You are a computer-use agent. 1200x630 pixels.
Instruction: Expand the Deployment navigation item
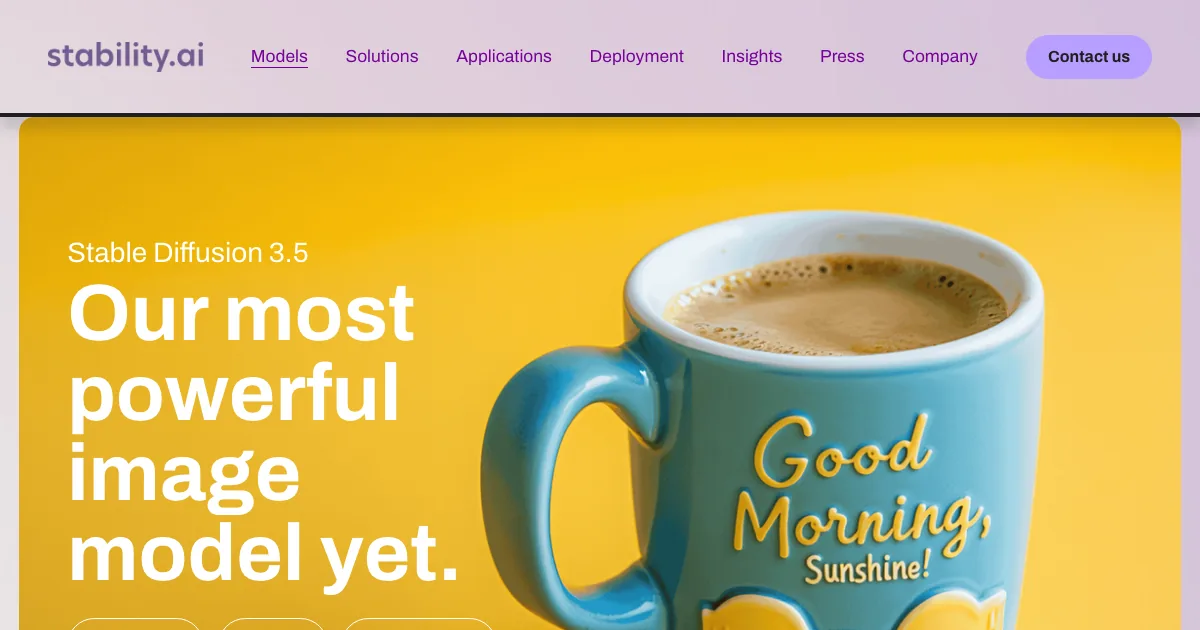pyautogui.click(x=636, y=56)
